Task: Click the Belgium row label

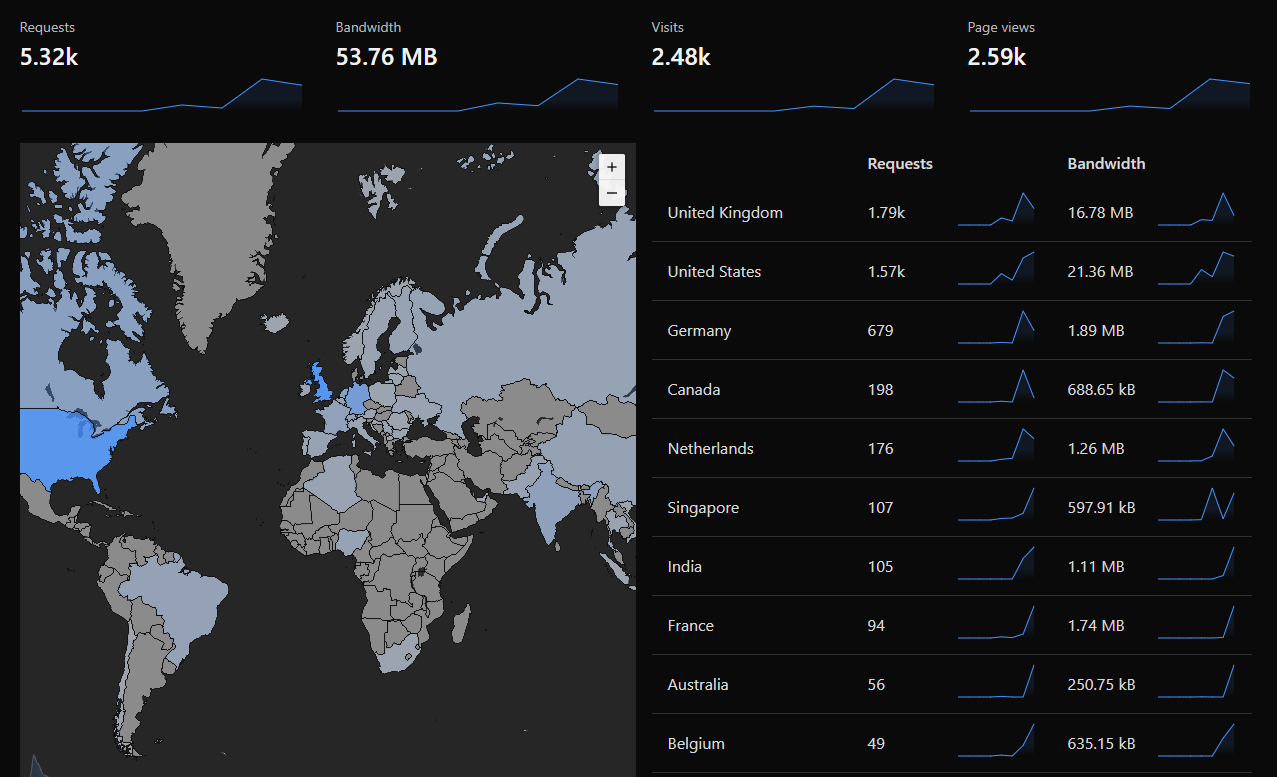Action: click(696, 743)
